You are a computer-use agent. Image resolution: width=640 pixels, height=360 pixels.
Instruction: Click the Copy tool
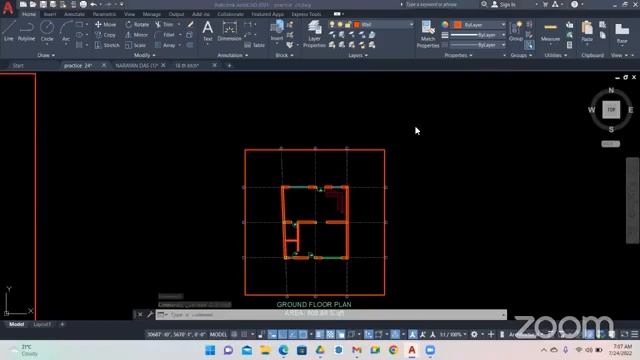[105, 35]
